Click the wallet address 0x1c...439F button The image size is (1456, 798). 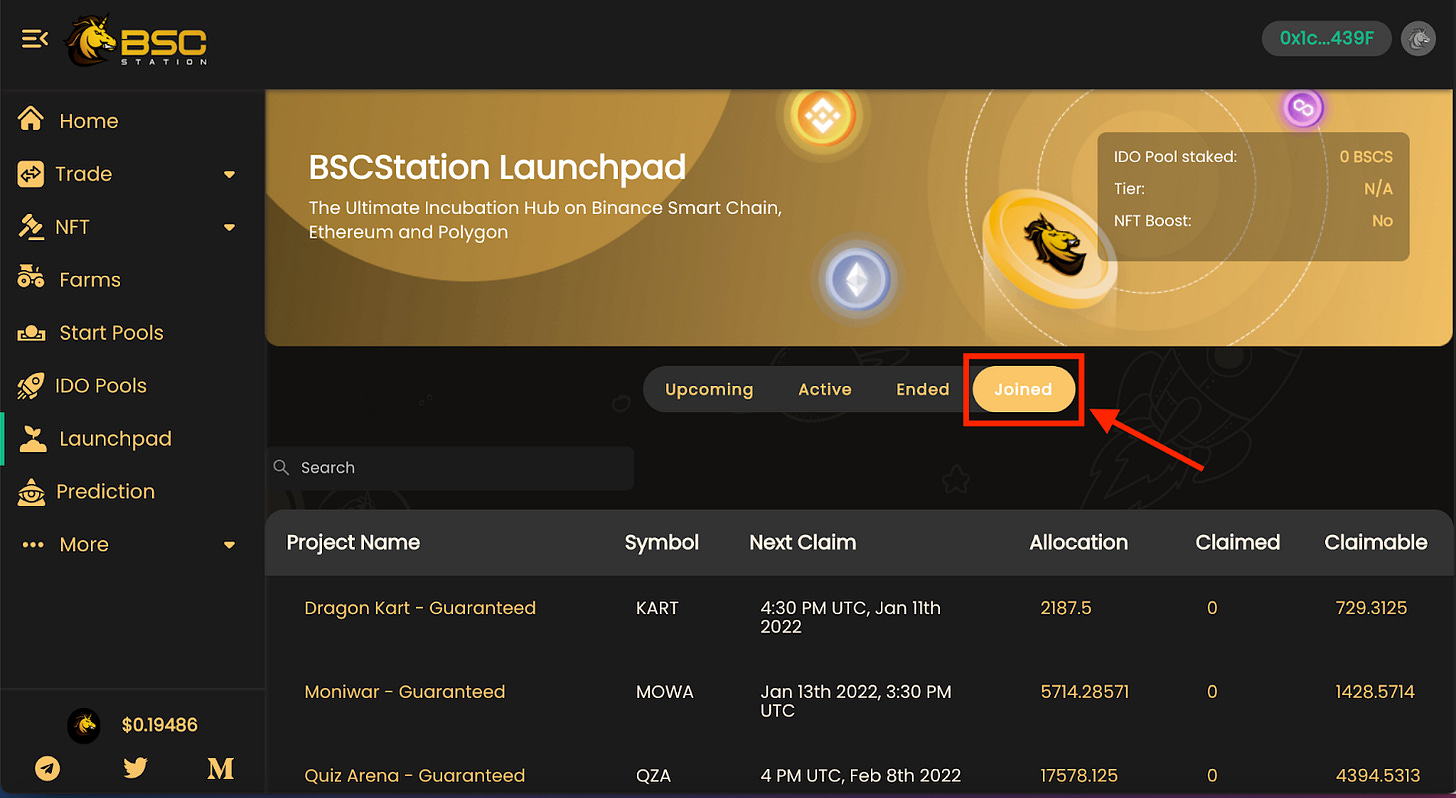pos(1327,39)
